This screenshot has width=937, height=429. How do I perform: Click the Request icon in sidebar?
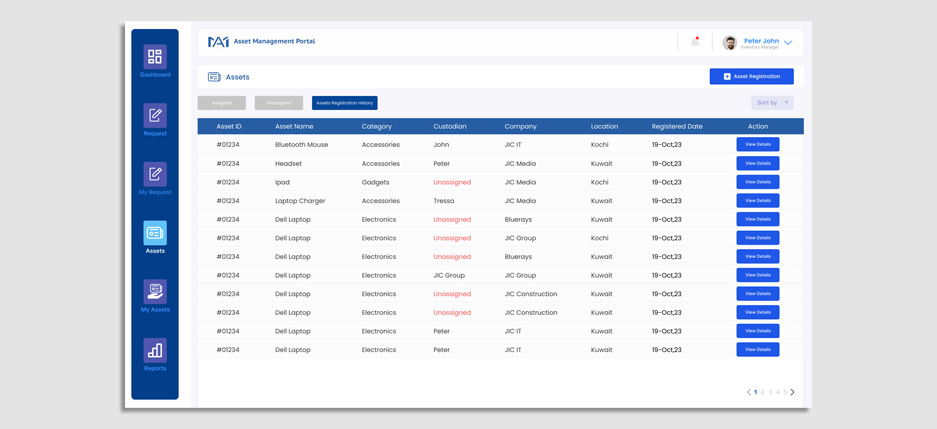[155, 116]
